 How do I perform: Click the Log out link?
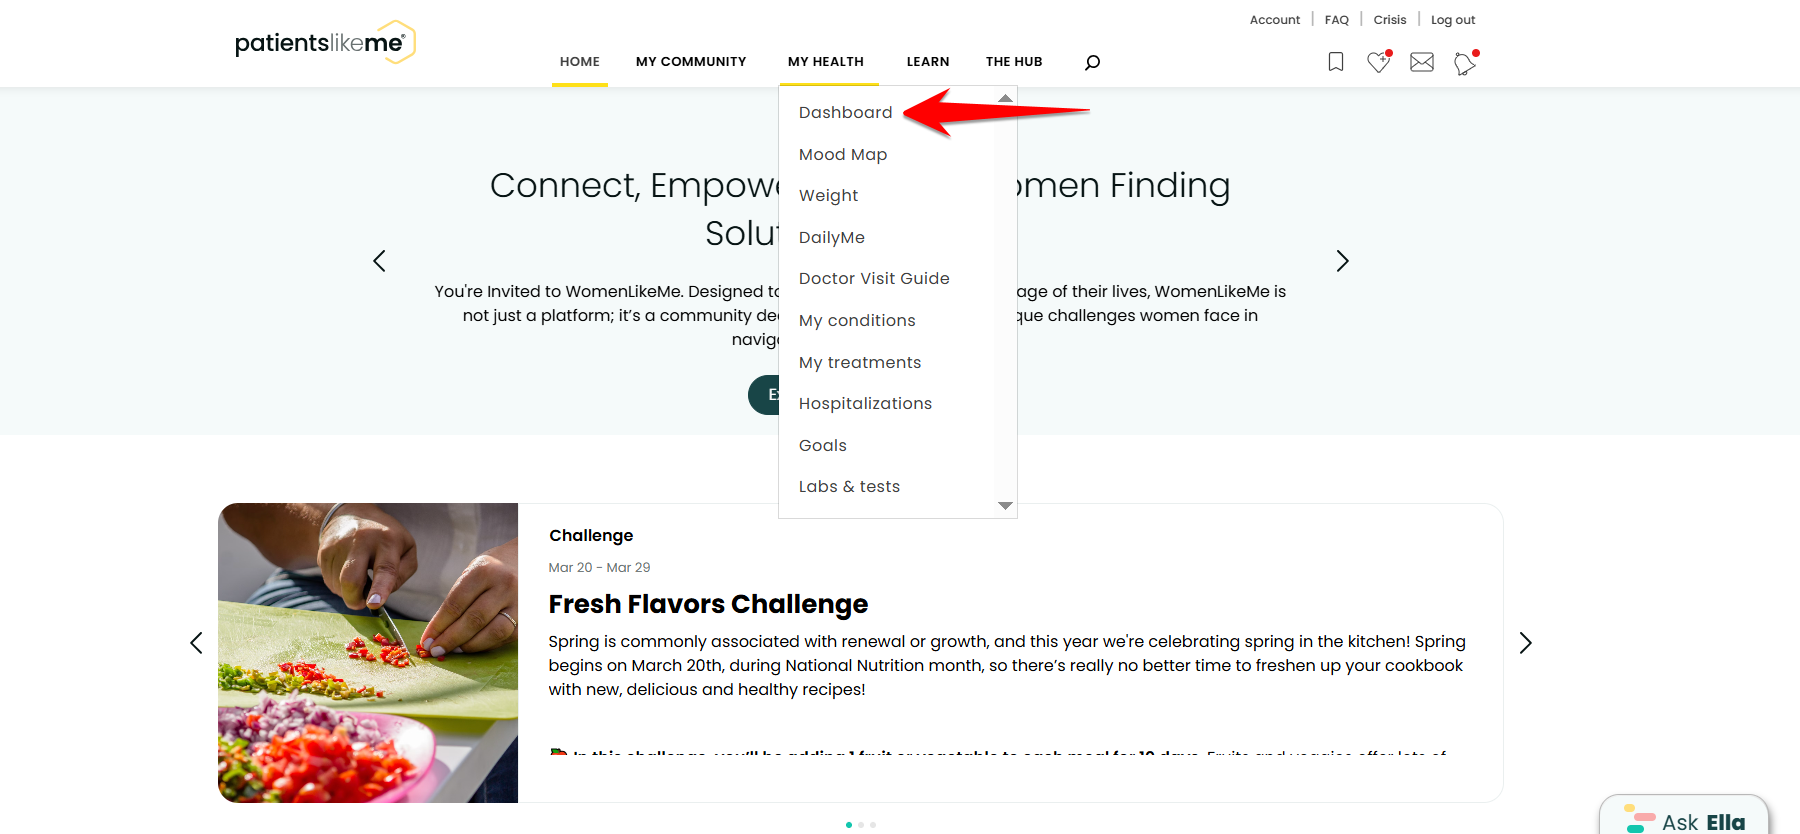pyautogui.click(x=1453, y=20)
